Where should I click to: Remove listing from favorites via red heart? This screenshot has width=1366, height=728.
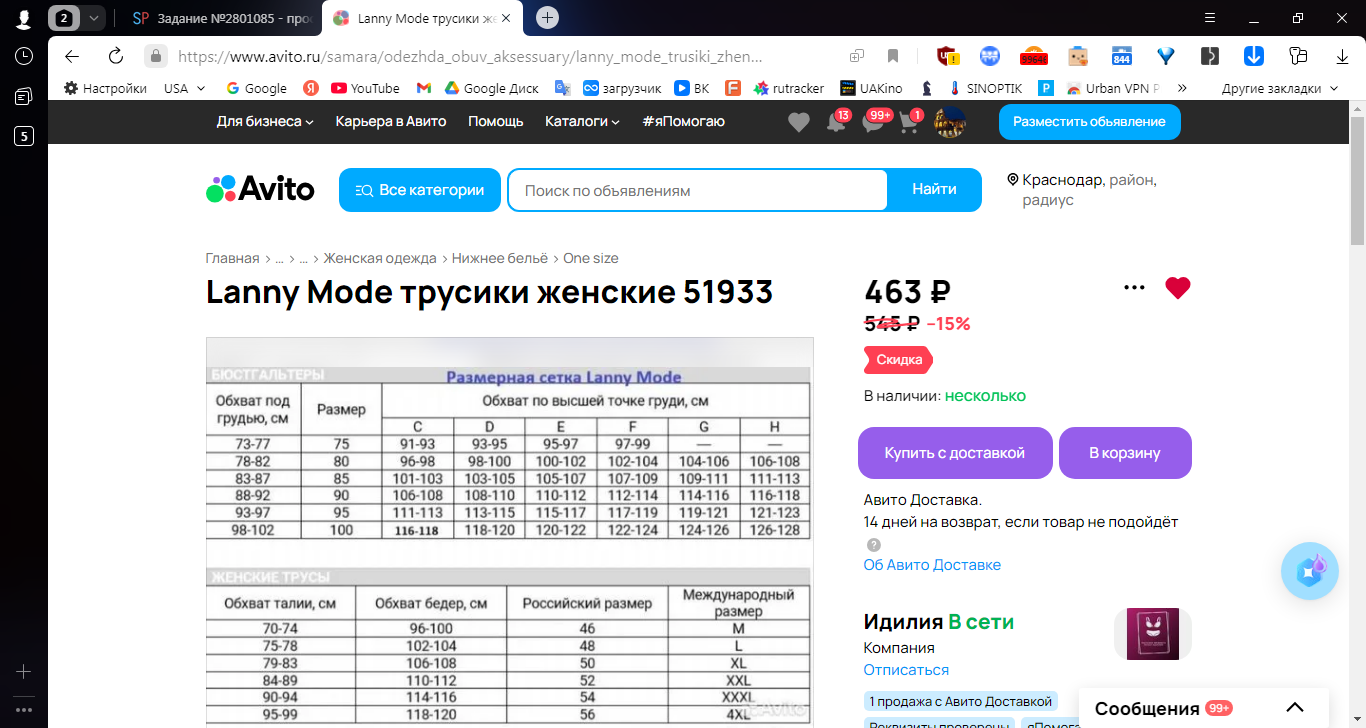[x=1178, y=288]
